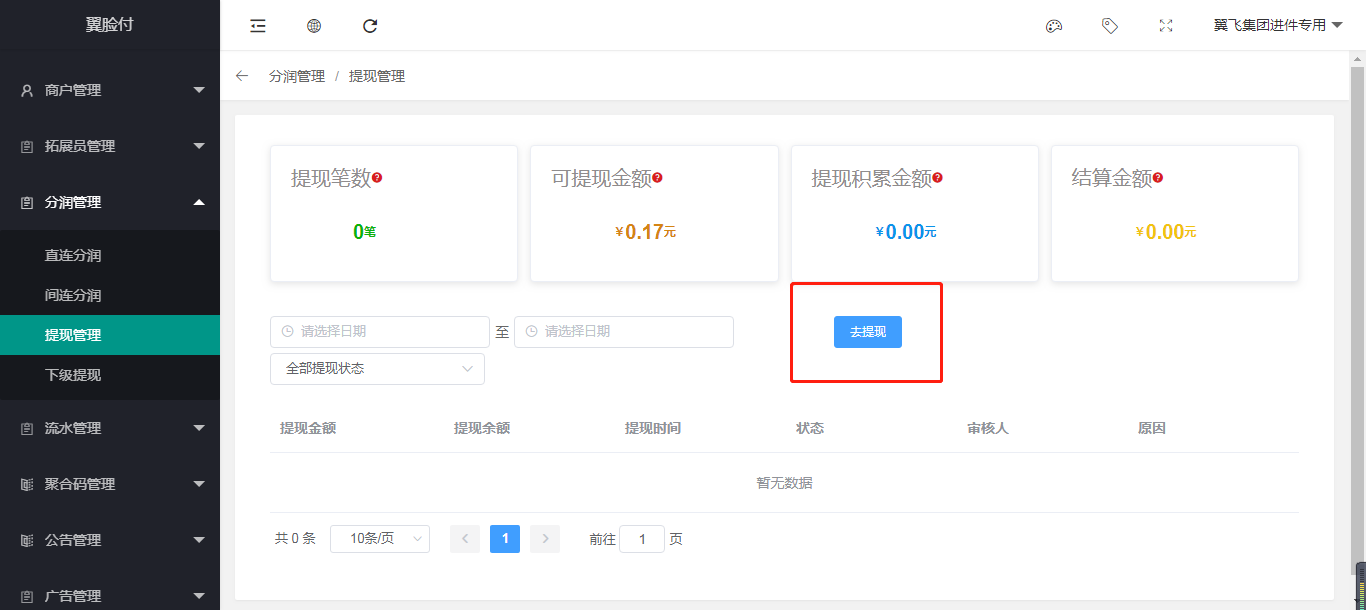
Task: Click the 公告管理 sidebar icon
Action: pos(27,540)
